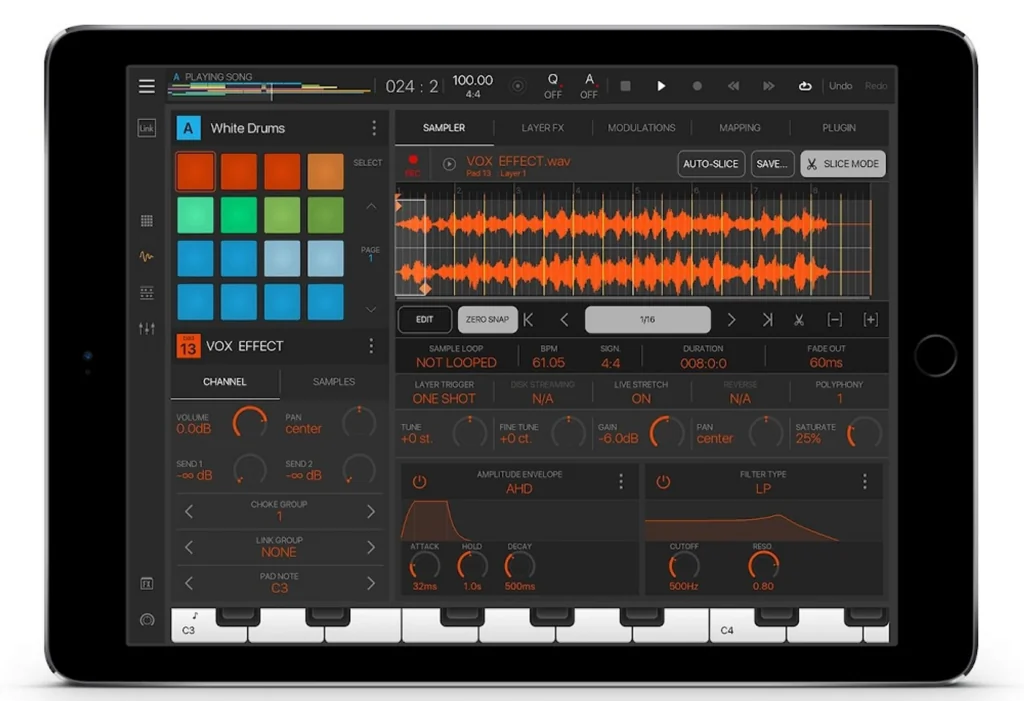Switch to the MAPPING tab
Image resolution: width=1024 pixels, height=701 pixels.
[740, 128]
